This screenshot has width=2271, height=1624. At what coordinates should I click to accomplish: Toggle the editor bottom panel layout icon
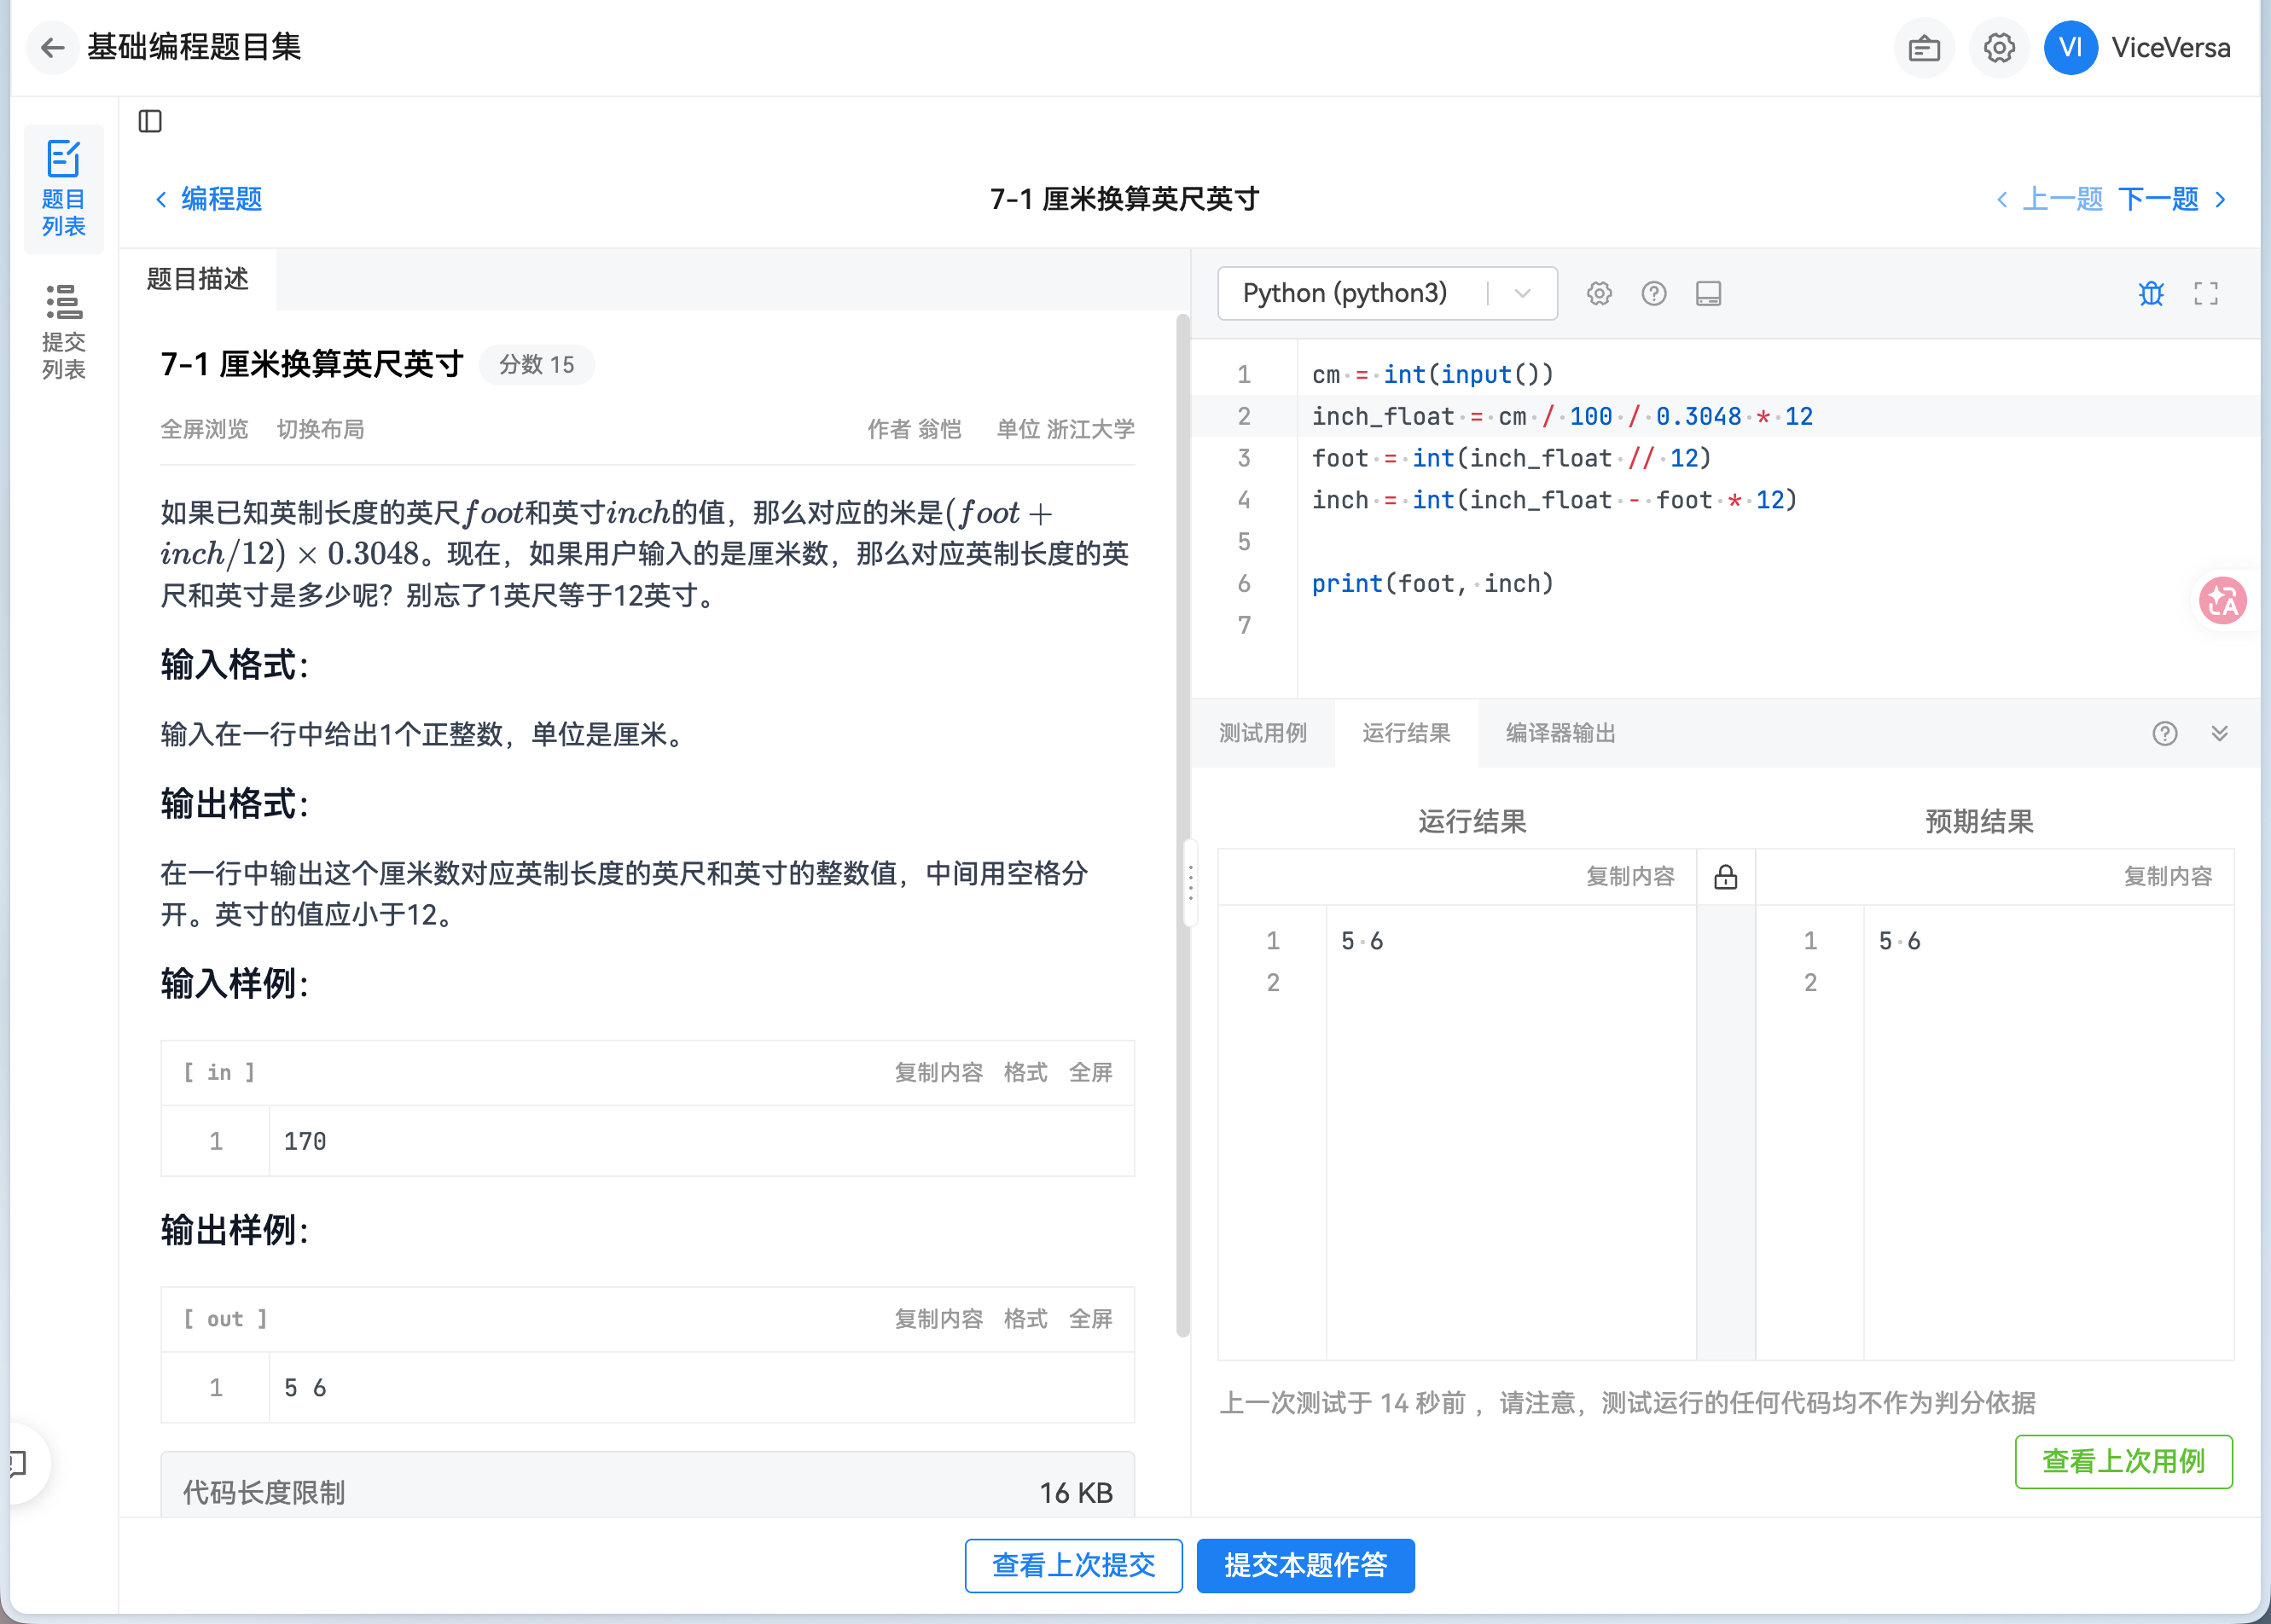(x=1708, y=294)
